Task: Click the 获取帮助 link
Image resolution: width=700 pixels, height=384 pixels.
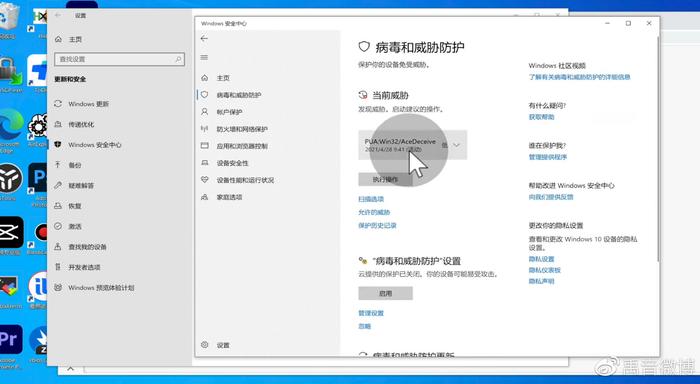Action: coord(542,117)
